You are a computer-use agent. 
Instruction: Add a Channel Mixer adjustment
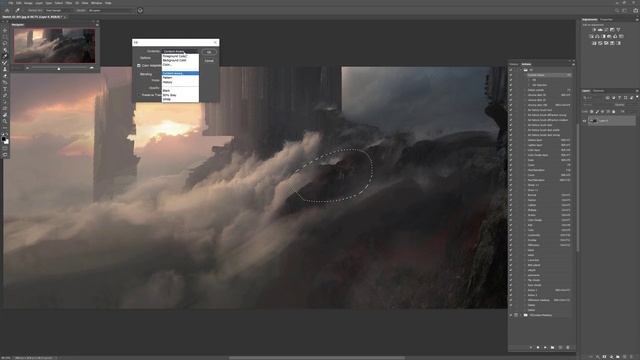coord(615,36)
